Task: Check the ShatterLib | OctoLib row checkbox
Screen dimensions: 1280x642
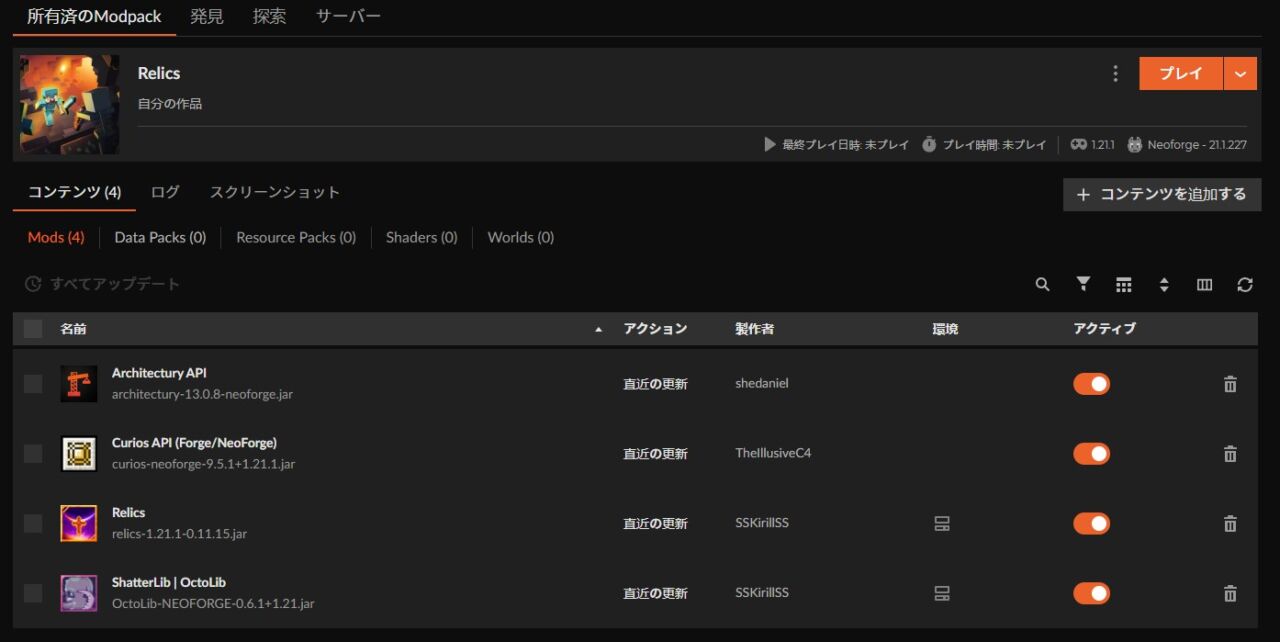Action: (x=32, y=592)
